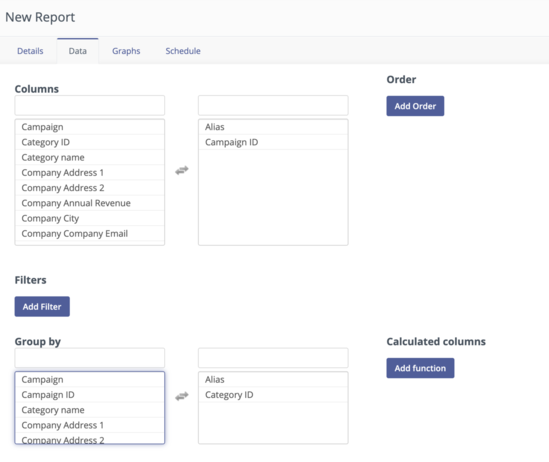Focus the available Columns search field

click(x=90, y=105)
